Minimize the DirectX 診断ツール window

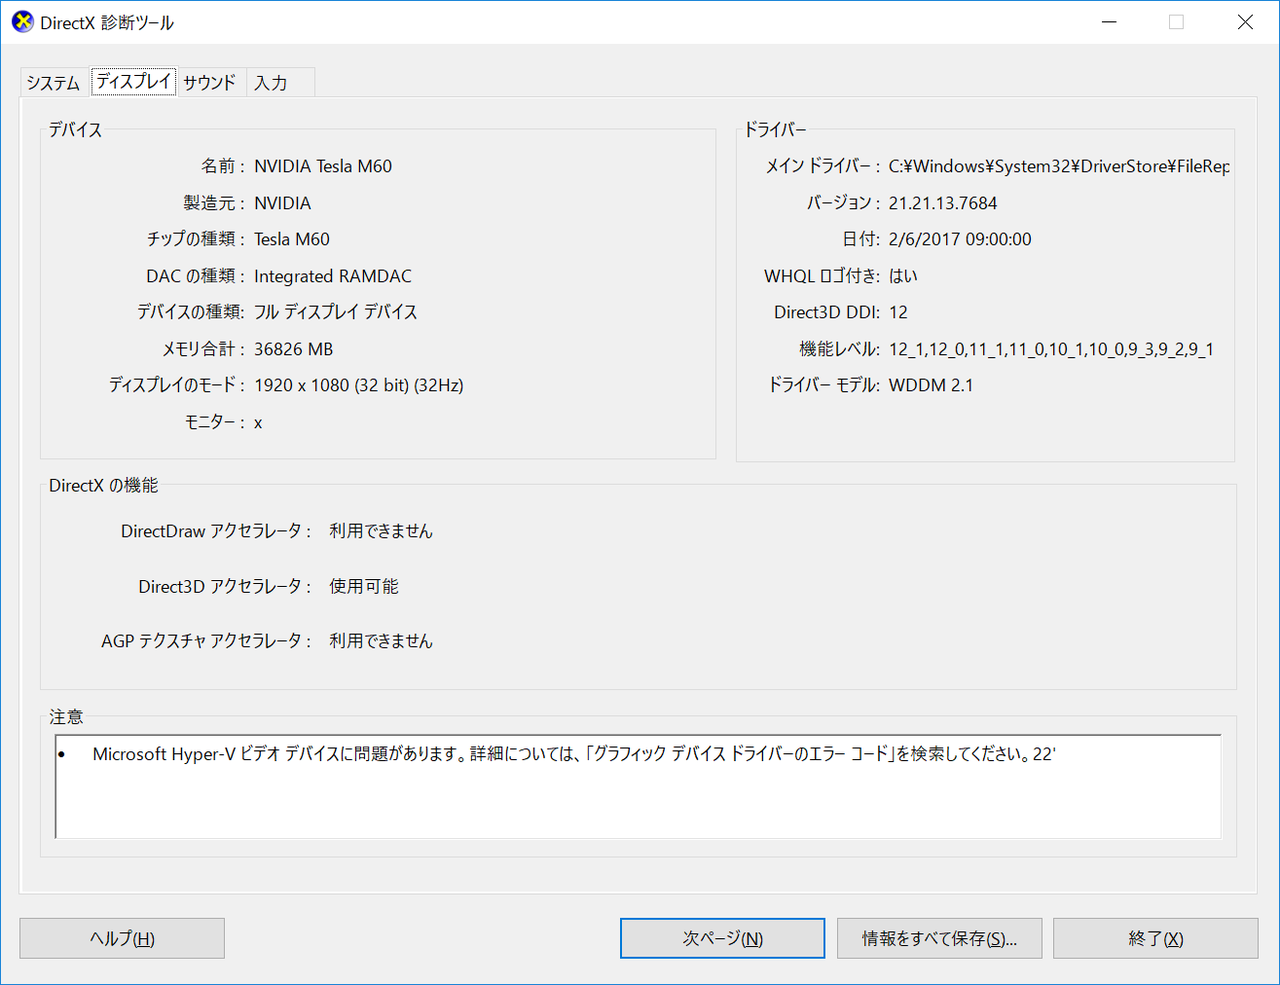pos(1109,22)
